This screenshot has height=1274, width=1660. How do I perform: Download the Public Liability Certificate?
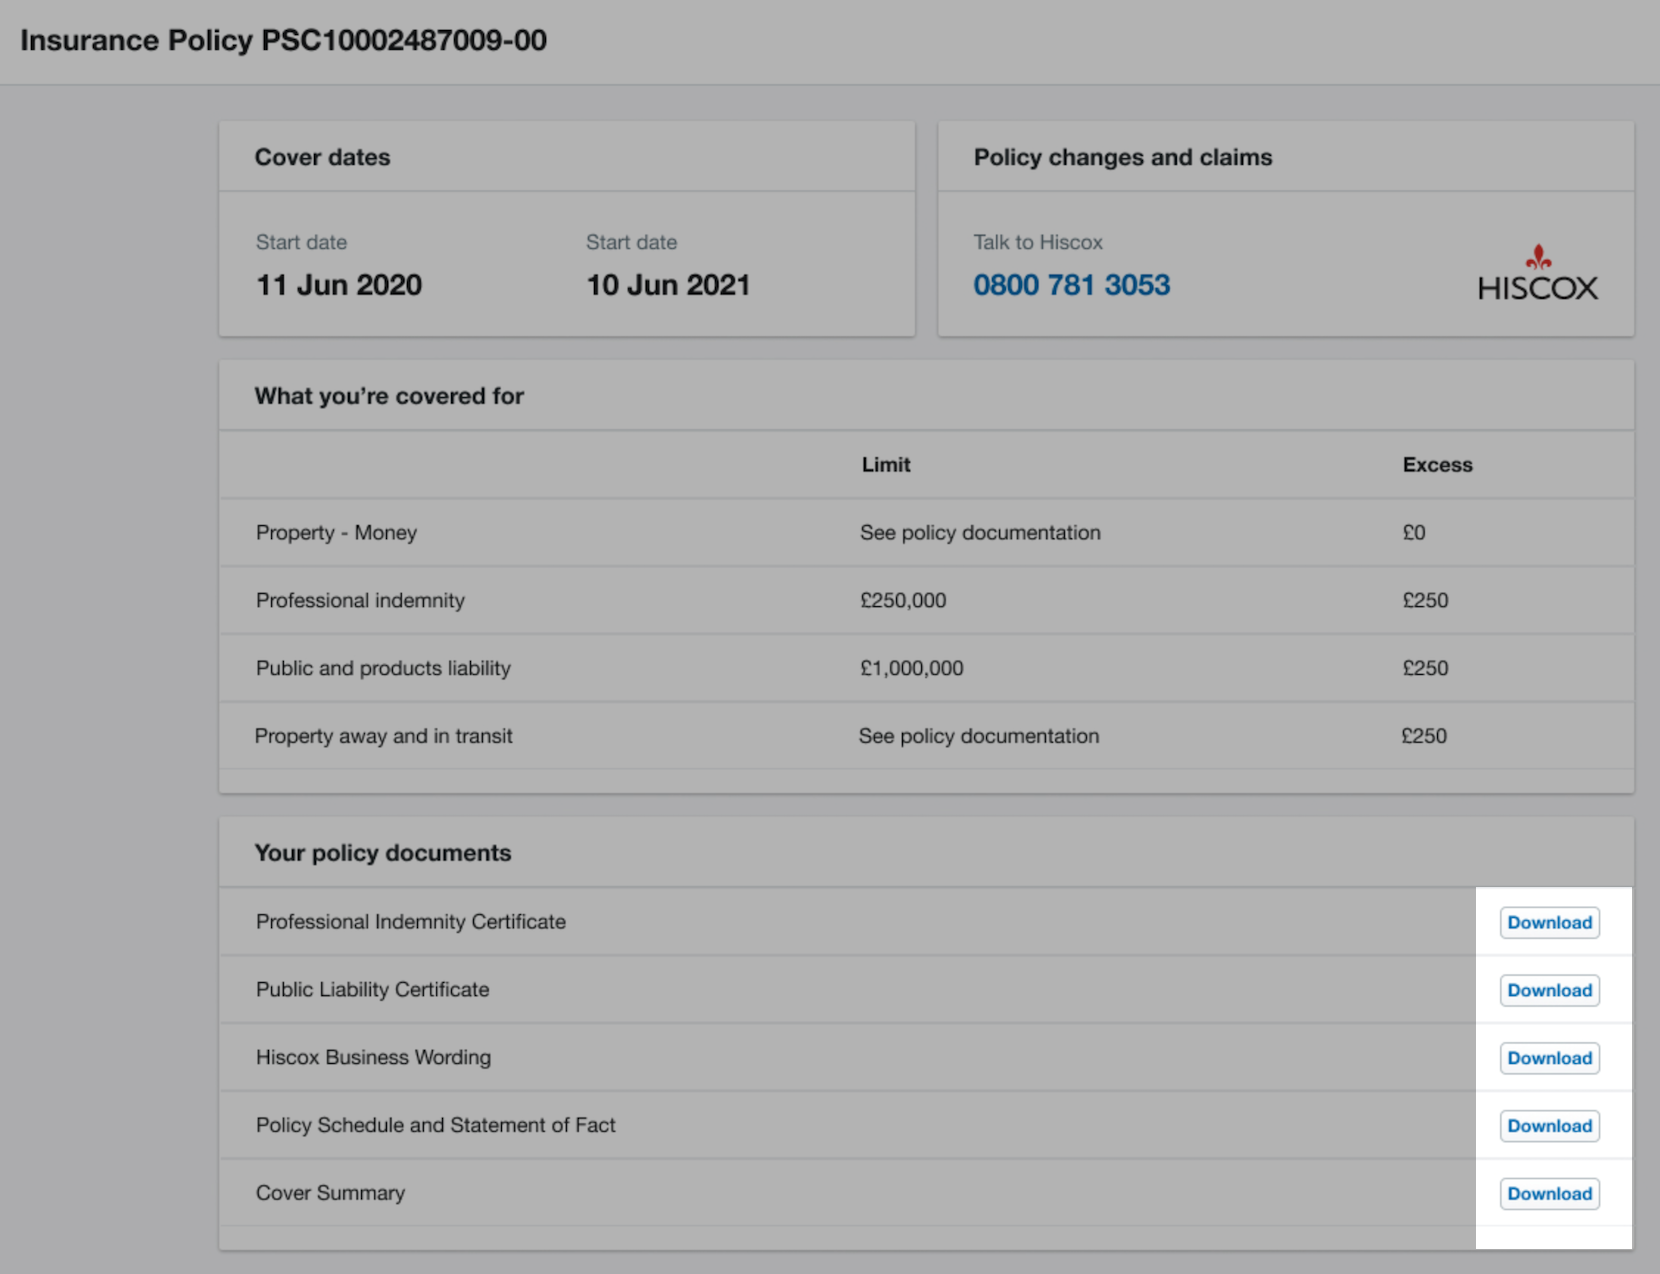(1549, 990)
